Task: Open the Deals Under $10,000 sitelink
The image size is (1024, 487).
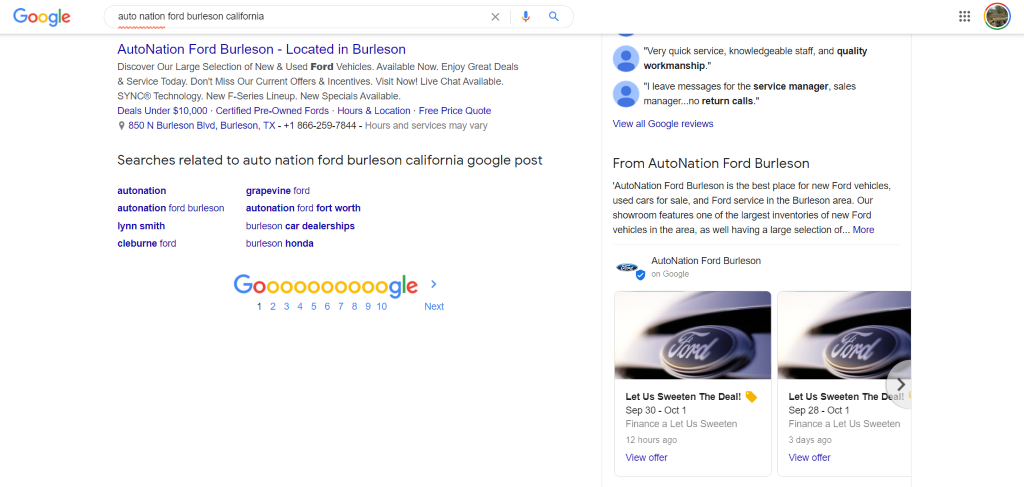Action: (x=163, y=111)
